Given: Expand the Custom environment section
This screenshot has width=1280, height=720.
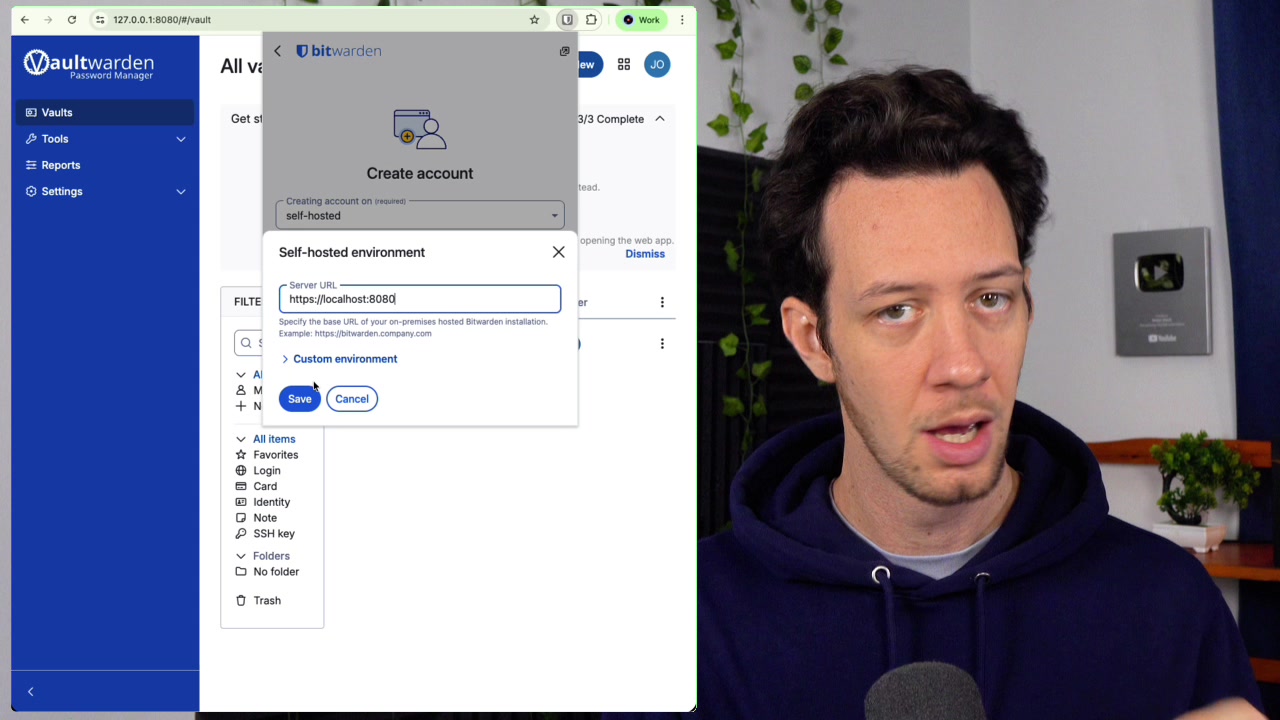Looking at the screenshot, I should coord(340,359).
